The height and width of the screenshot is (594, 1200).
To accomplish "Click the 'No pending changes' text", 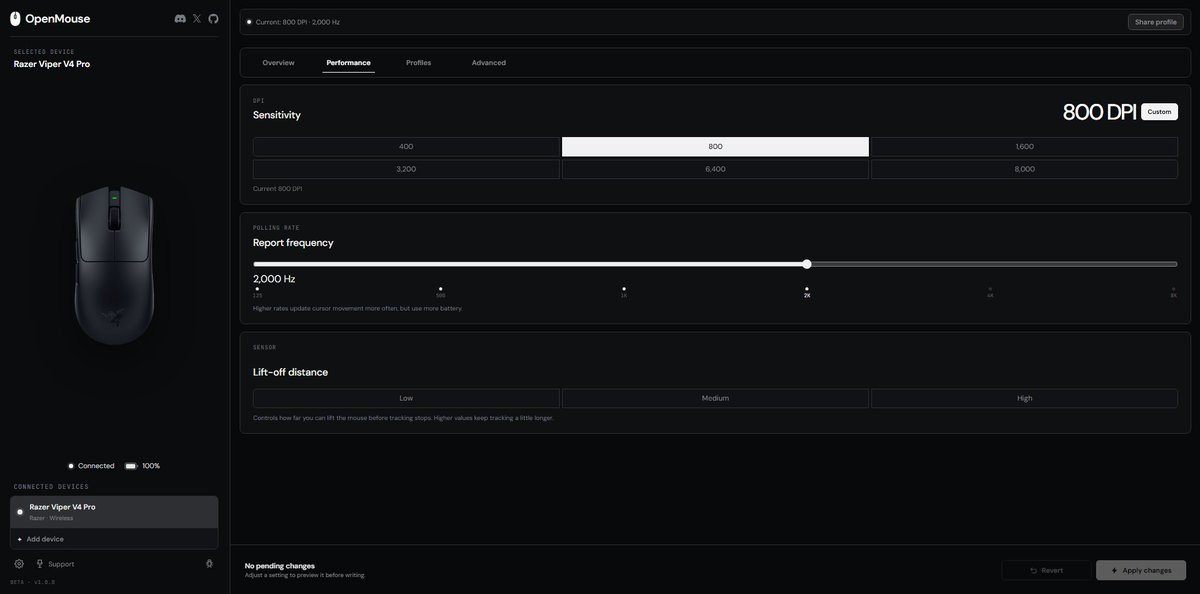I will pyautogui.click(x=280, y=566).
